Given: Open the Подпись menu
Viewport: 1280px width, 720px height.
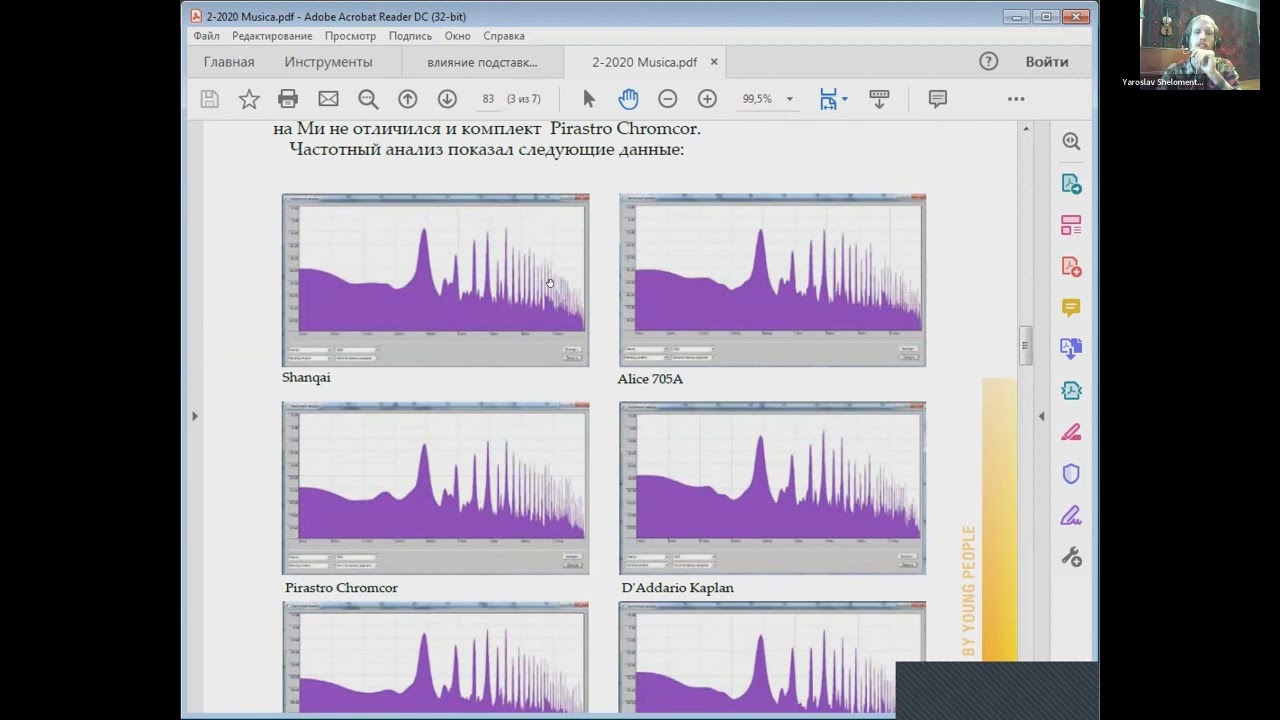Looking at the screenshot, I should [410, 36].
